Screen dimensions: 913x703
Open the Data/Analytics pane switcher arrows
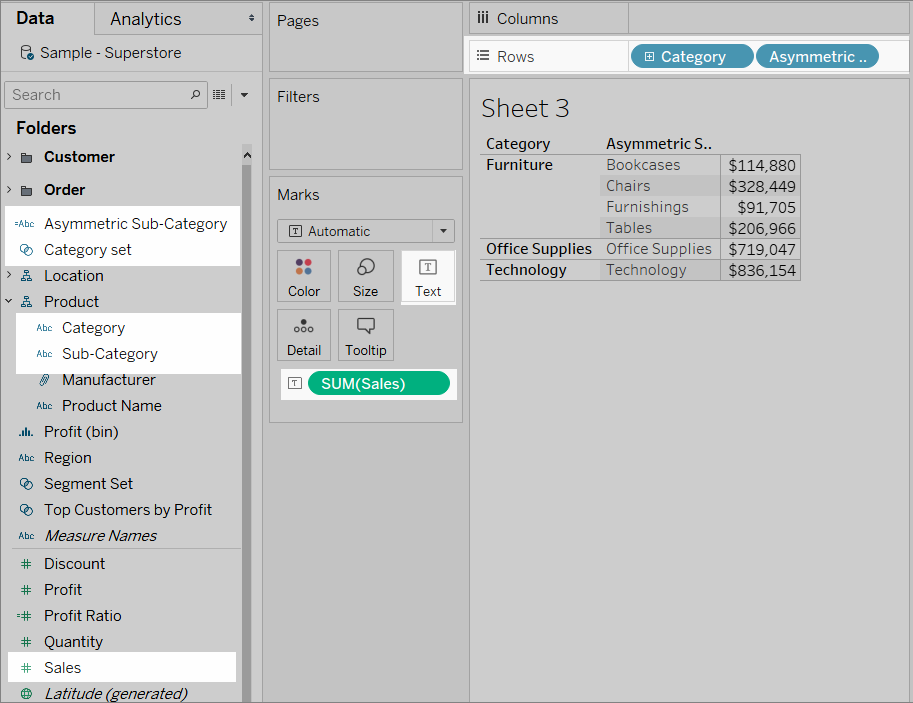[x=251, y=18]
